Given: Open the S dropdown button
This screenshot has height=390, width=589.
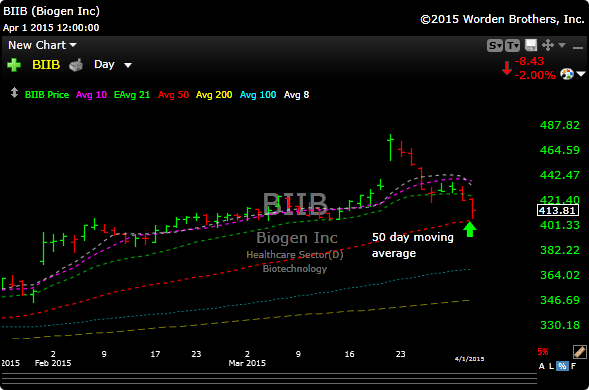Looking at the screenshot, I should [495, 45].
